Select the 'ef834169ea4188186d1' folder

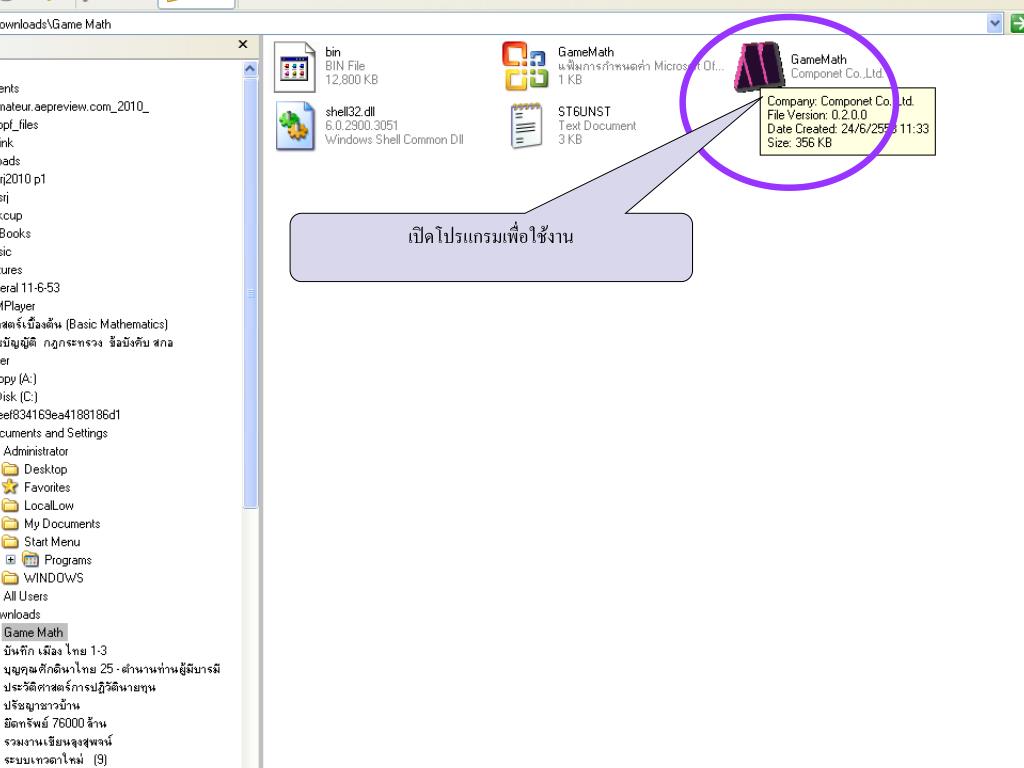(60, 415)
